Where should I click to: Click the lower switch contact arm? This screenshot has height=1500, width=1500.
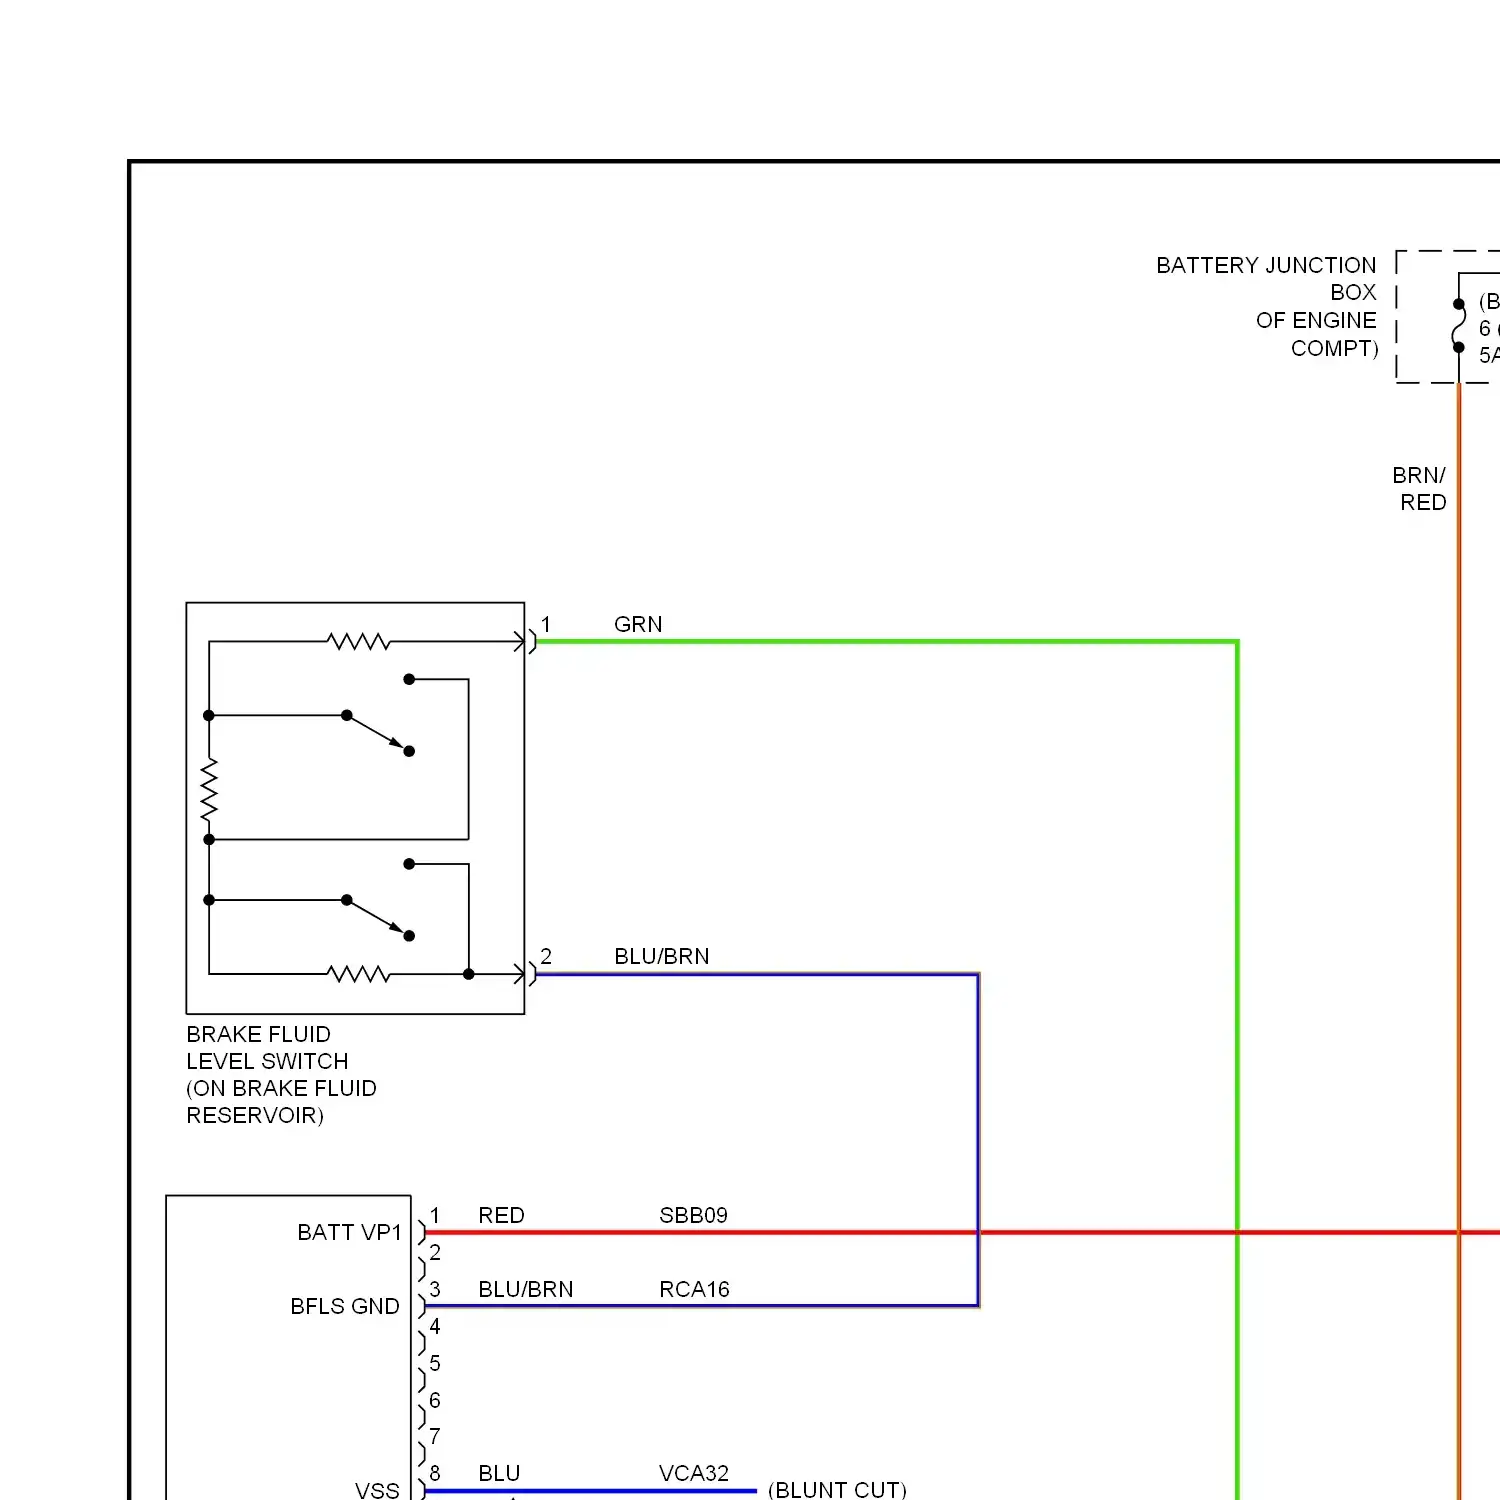tap(377, 918)
